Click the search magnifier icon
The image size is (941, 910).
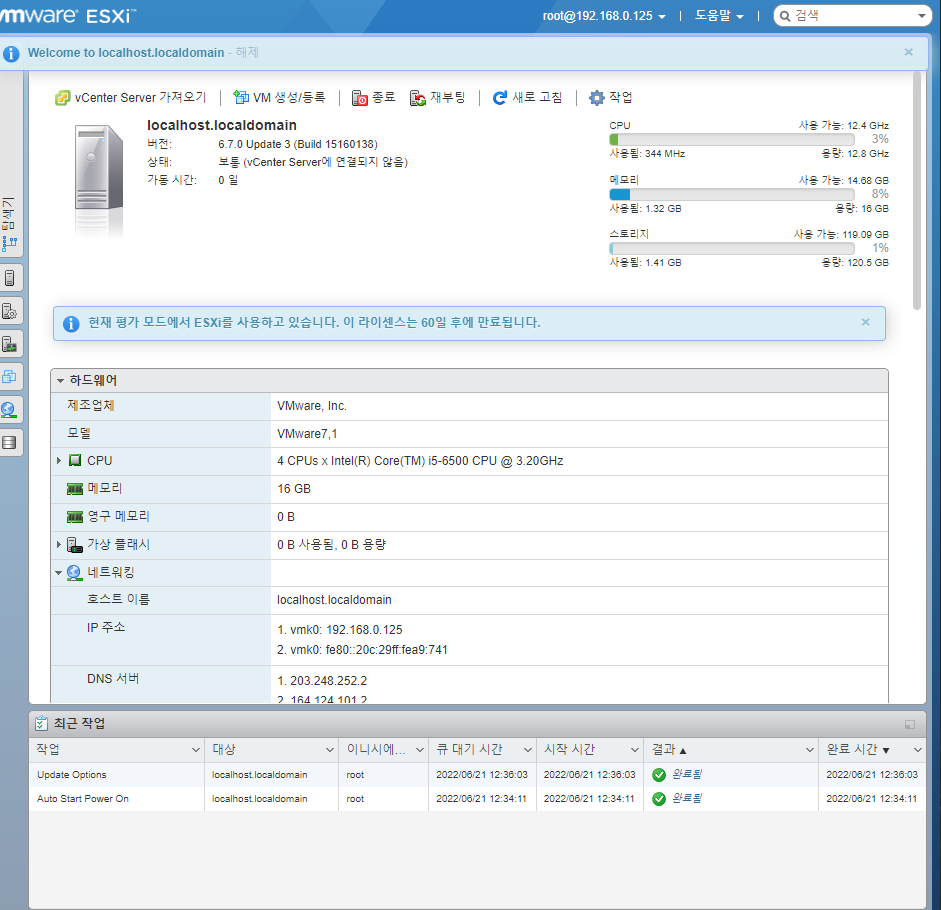point(785,16)
